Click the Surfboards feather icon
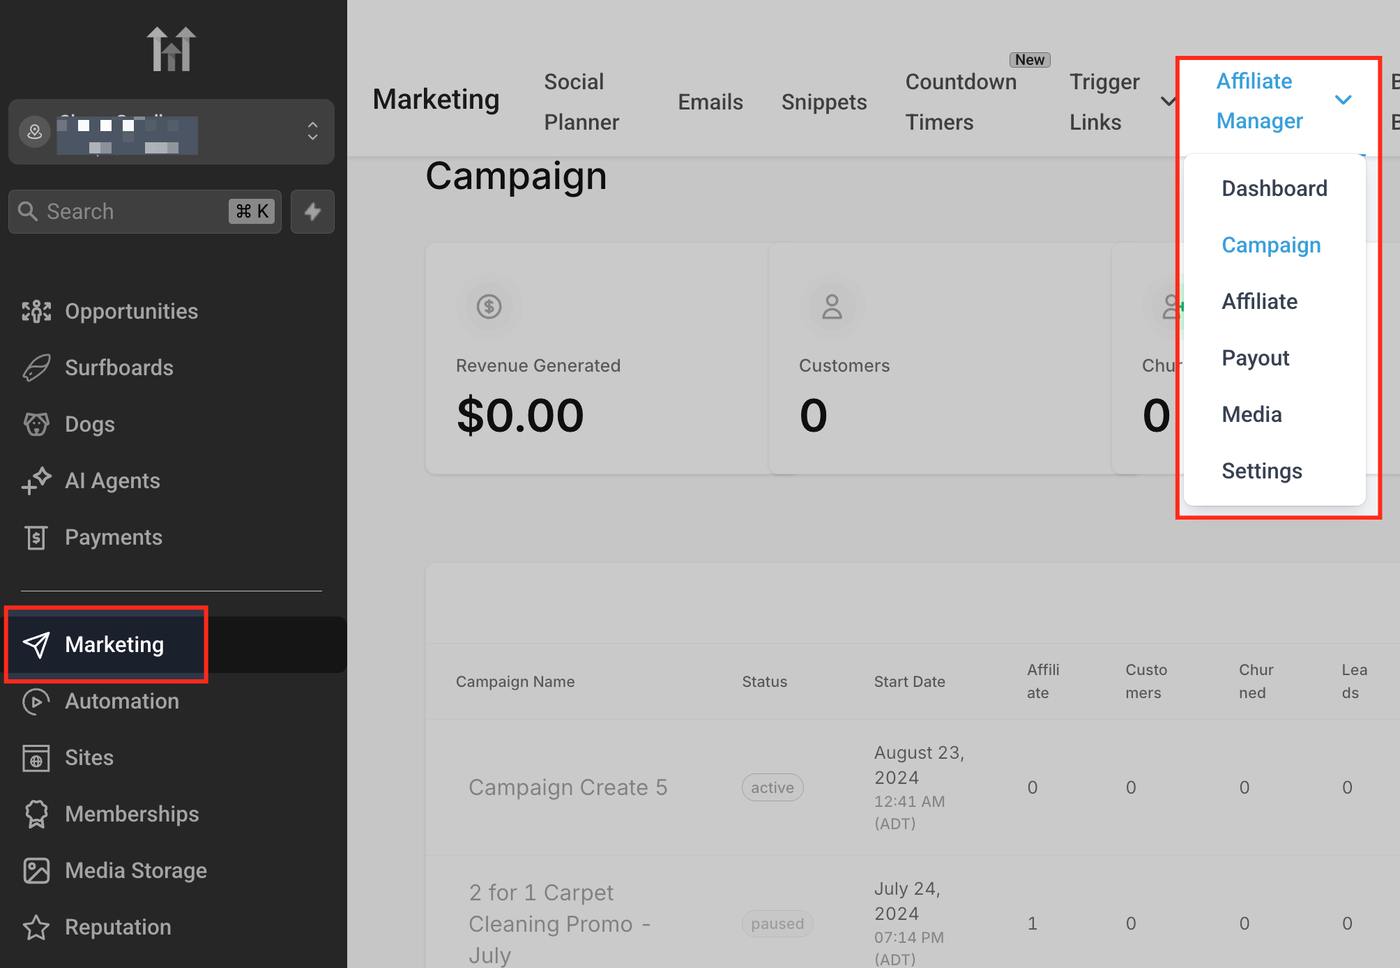Screen dimensions: 1400x968 pyautogui.click(x=36, y=368)
